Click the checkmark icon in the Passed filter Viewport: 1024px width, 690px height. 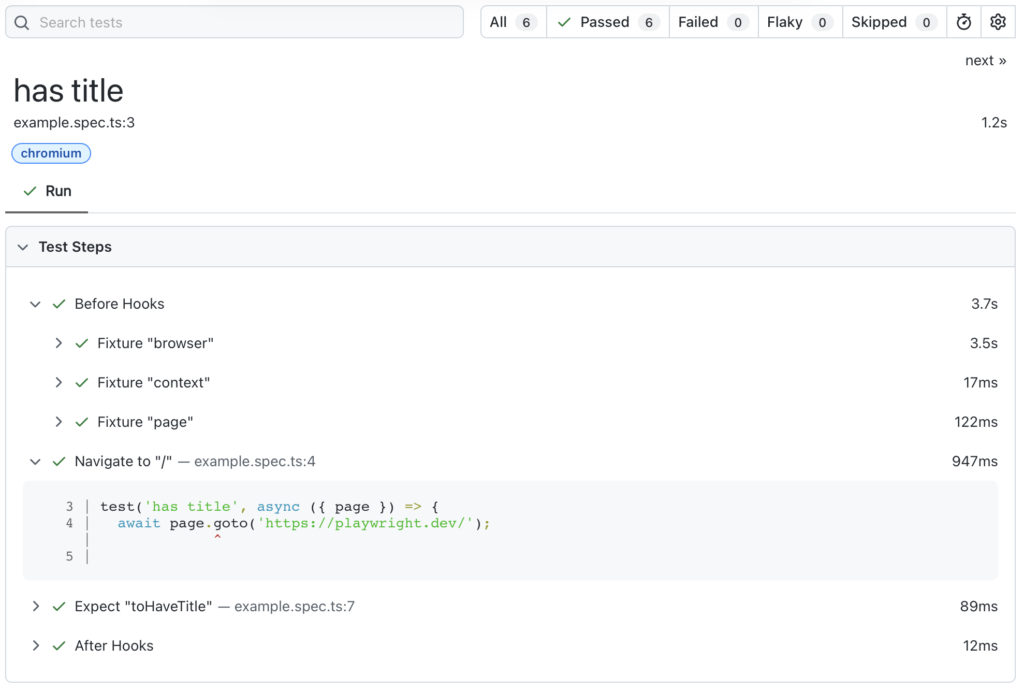click(564, 22)
